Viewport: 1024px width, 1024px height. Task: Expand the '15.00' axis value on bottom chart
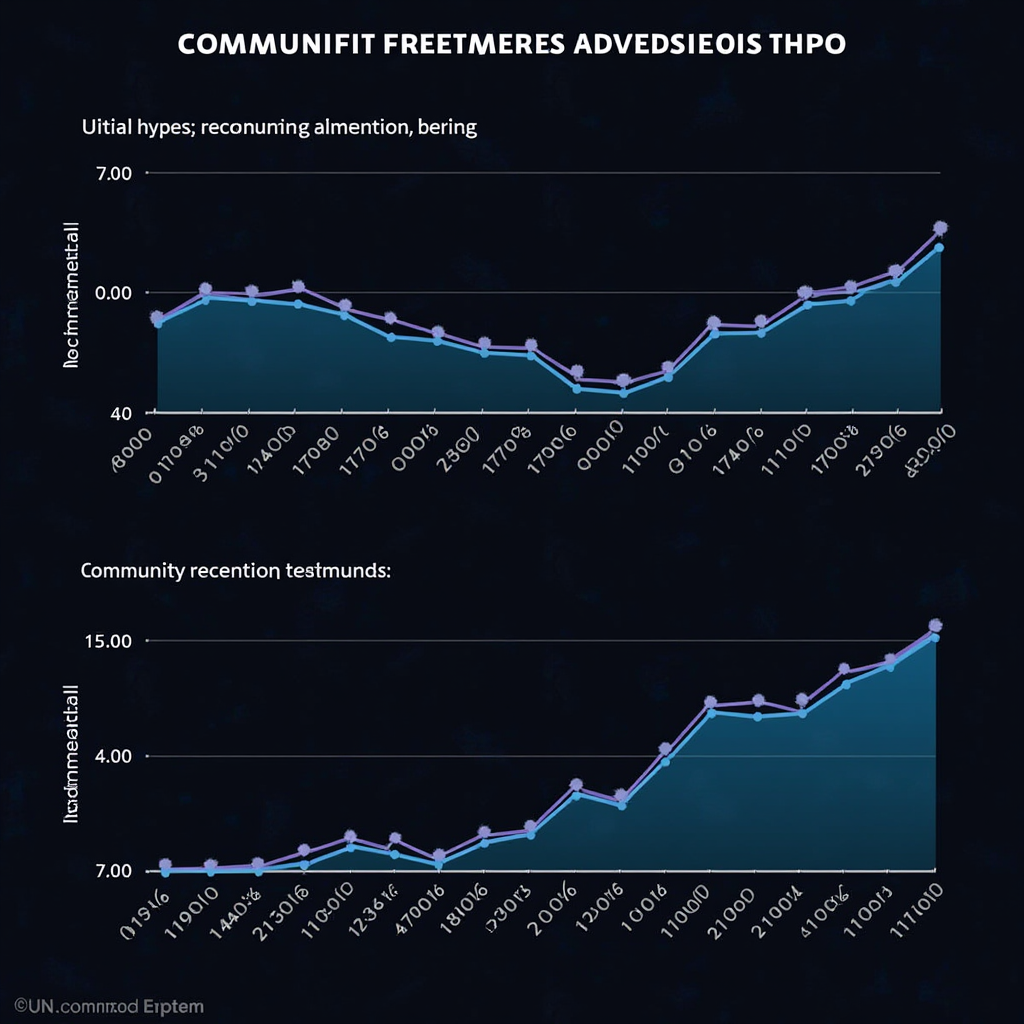click(x=109, y=640)
